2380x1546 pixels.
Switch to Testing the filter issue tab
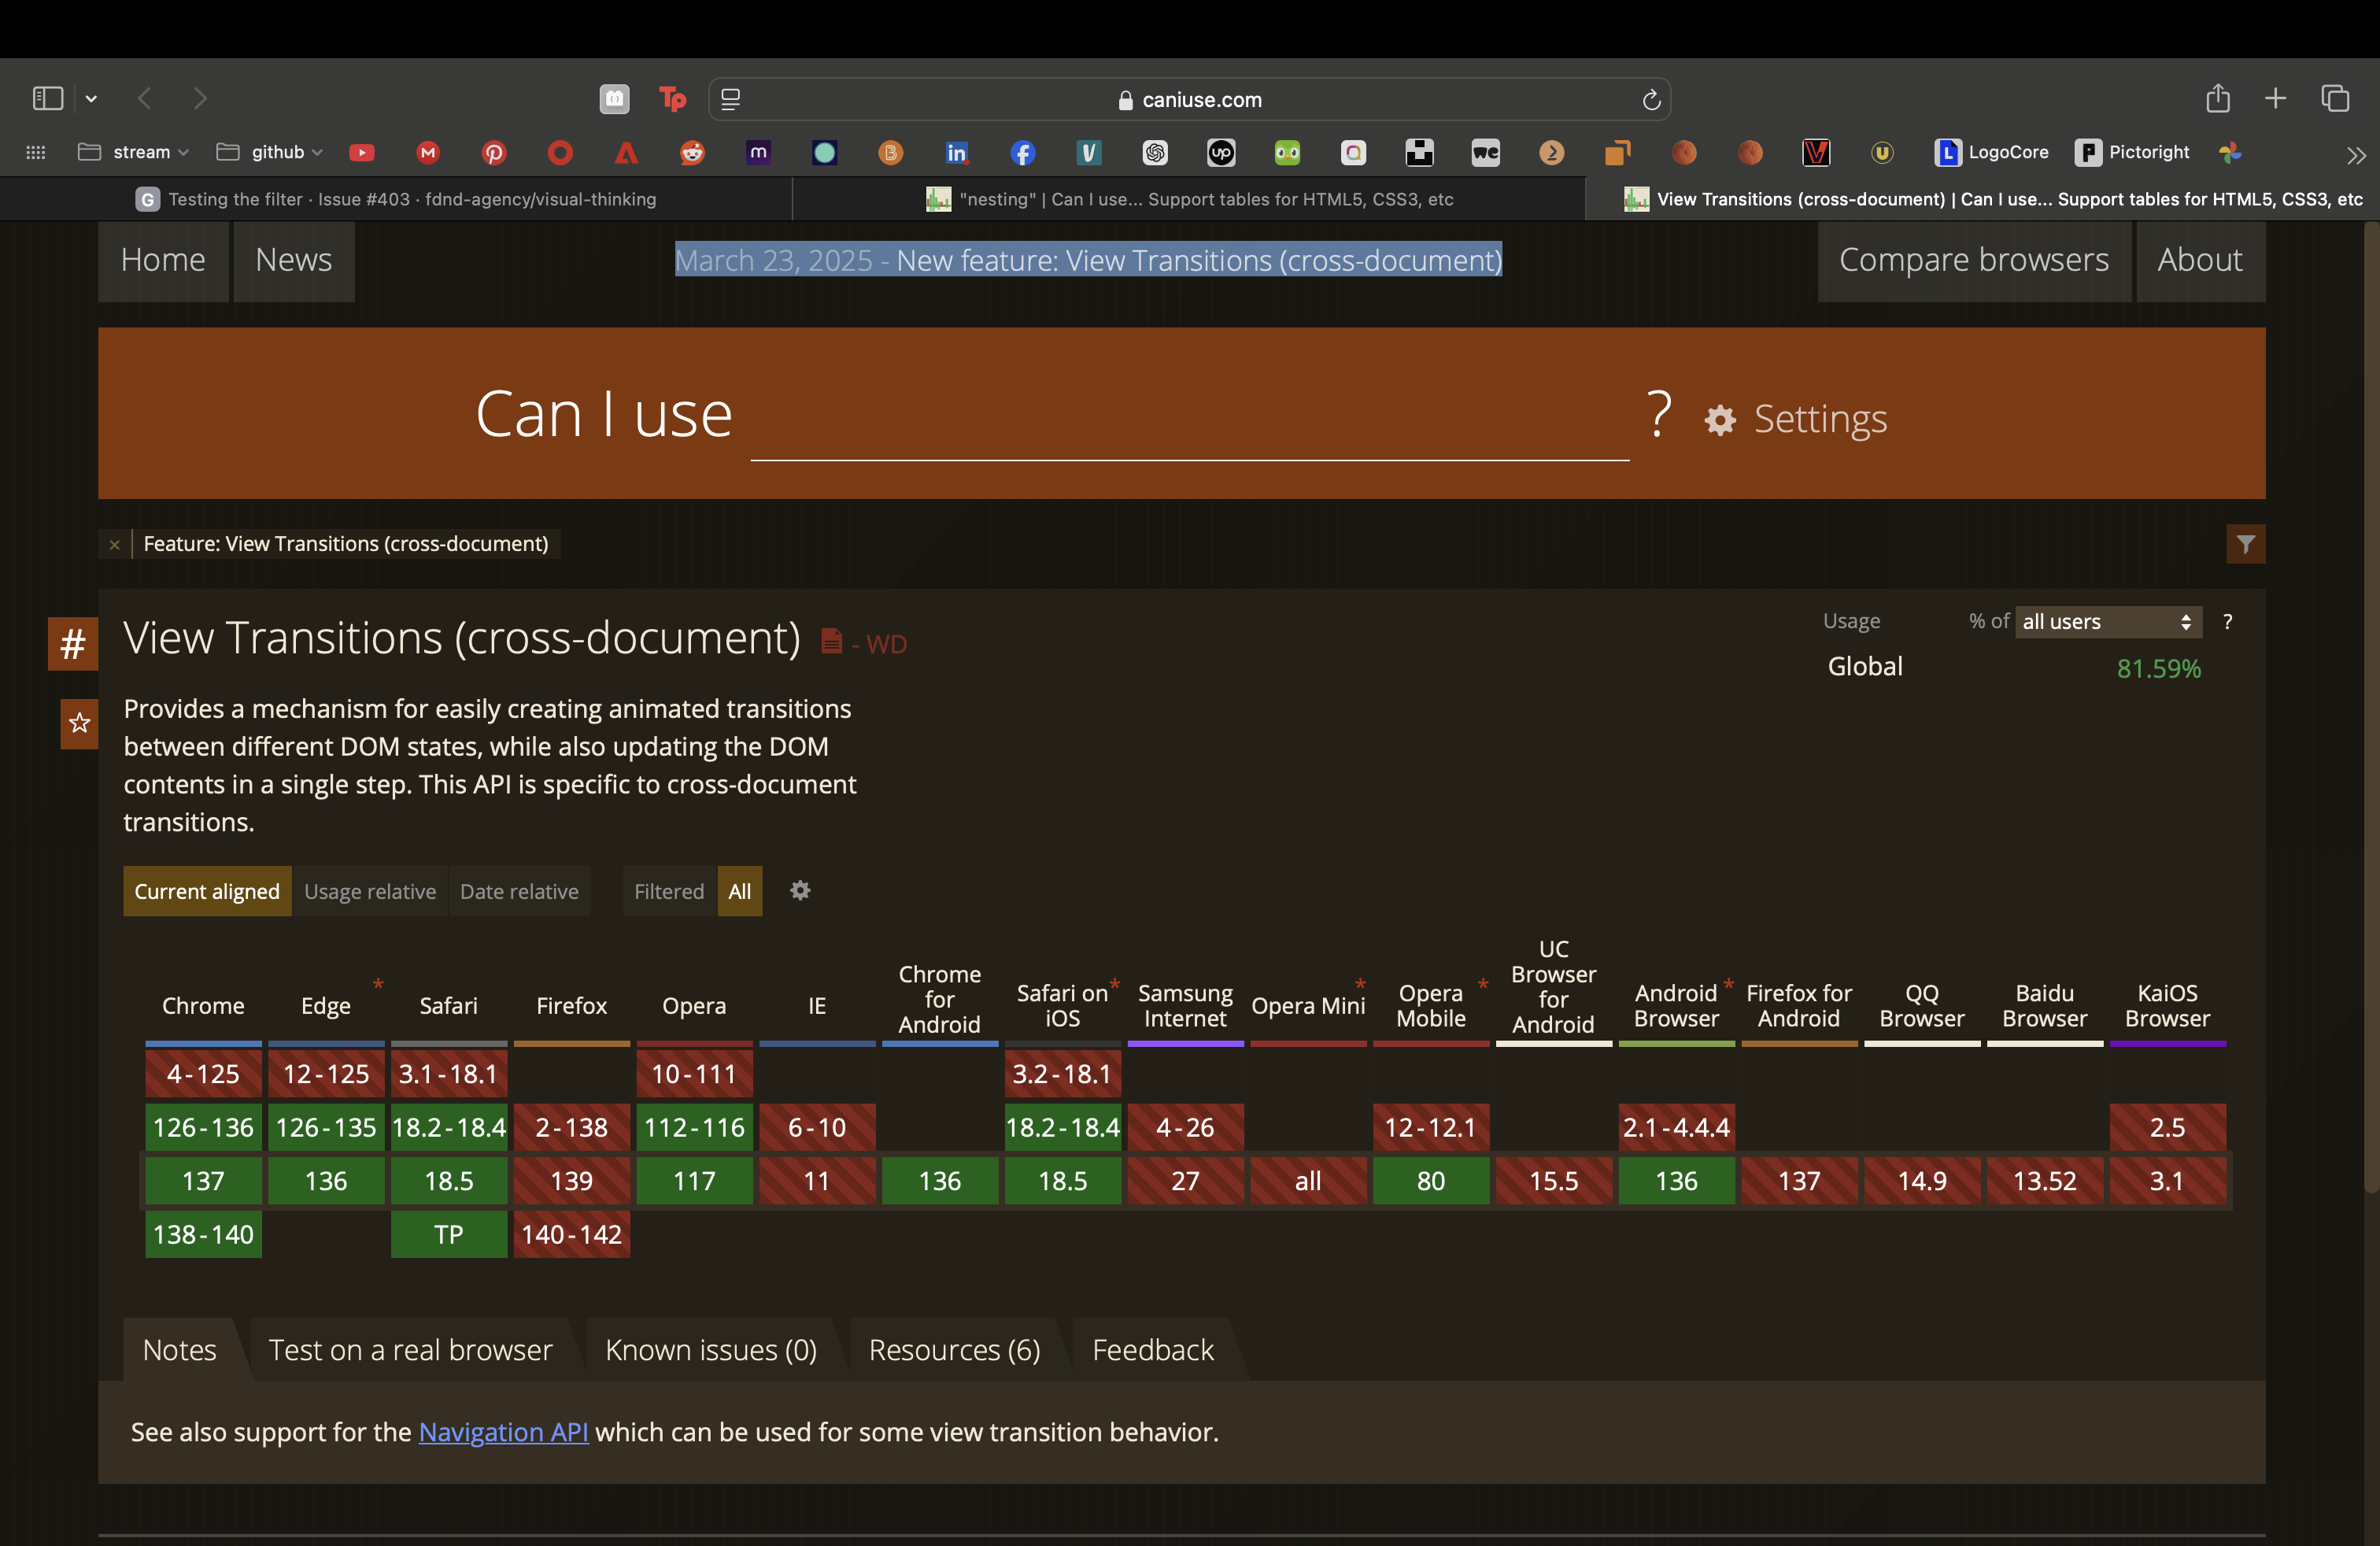click(396, 199)
